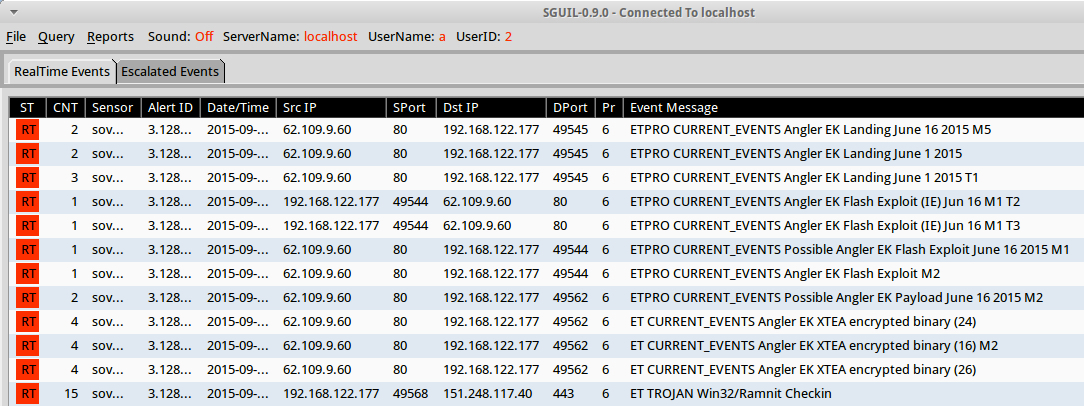
Task: Click the count 15 cell
Action: (70, 394)
